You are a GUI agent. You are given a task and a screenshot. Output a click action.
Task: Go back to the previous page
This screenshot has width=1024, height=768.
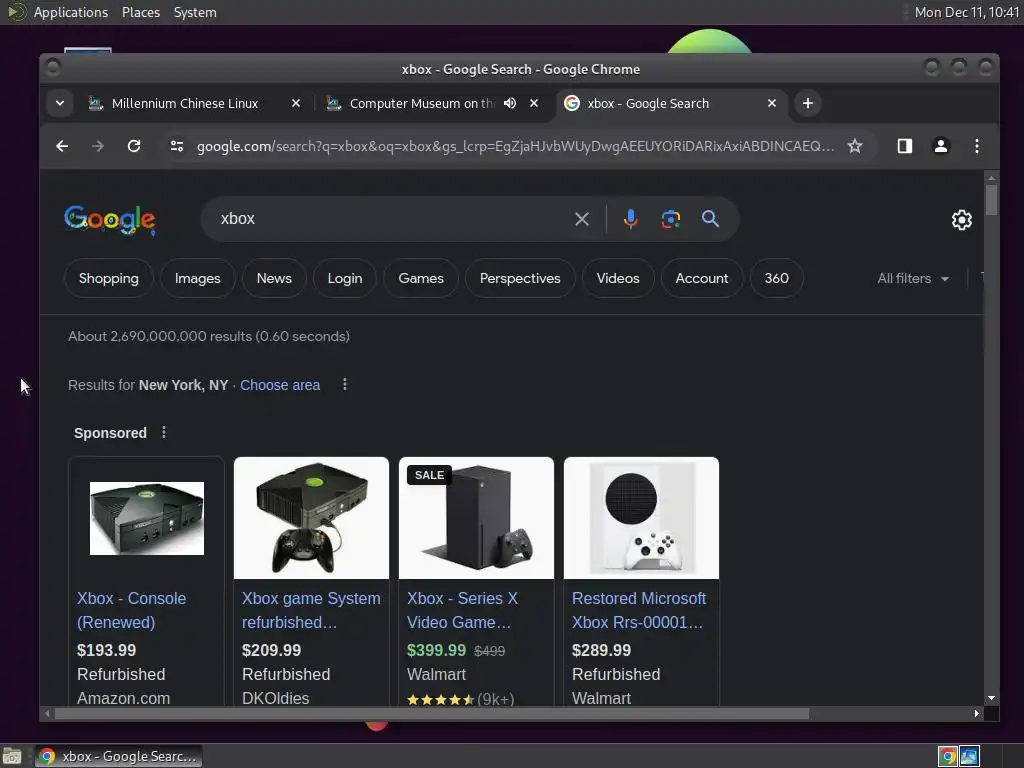click(x=62, y=146)
